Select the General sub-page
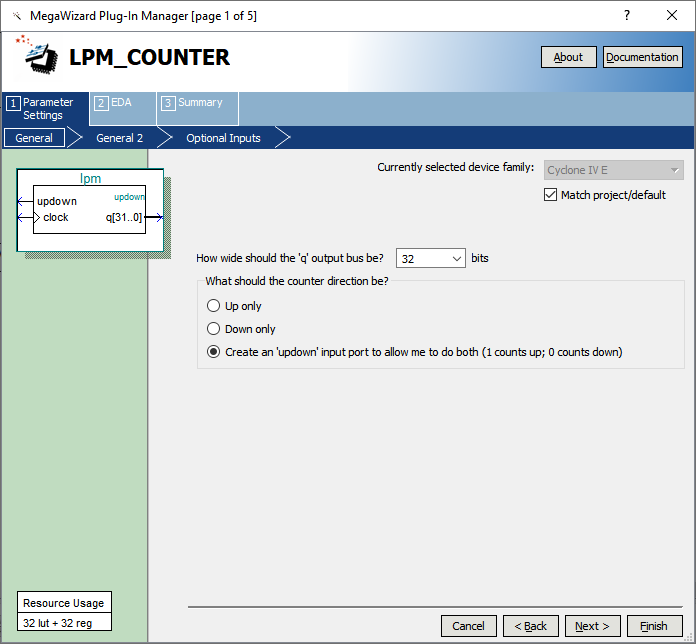The height and width of the screenshot is (644, 696). (34, 138)
